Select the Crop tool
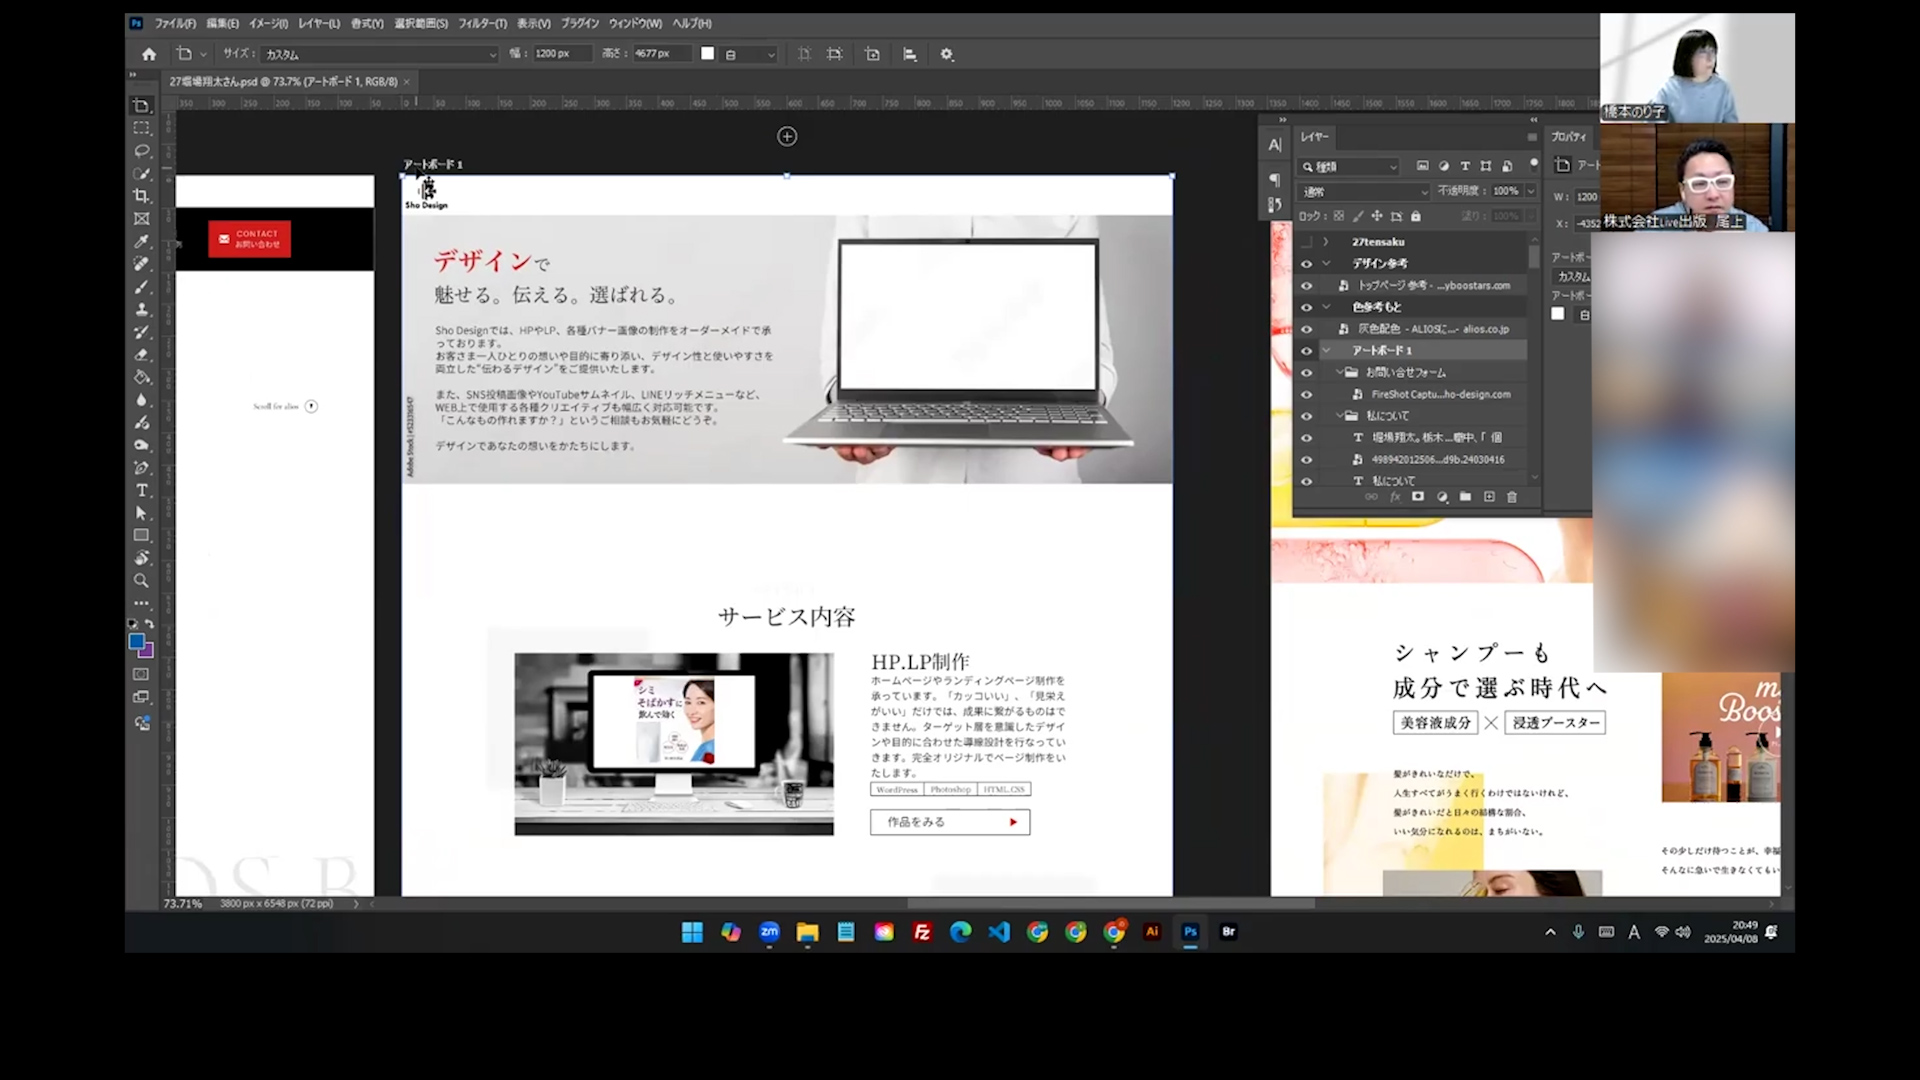 point(142,196)
